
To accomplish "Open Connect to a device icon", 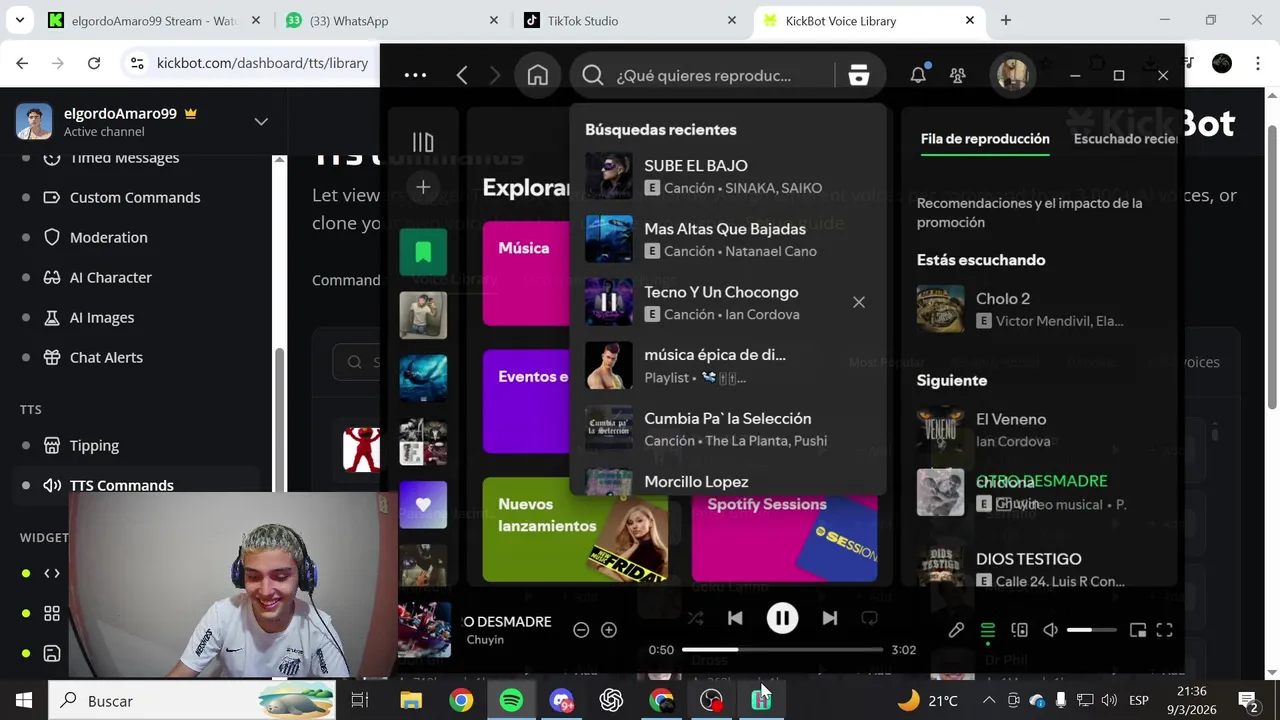I will (x=1019, y=630).
